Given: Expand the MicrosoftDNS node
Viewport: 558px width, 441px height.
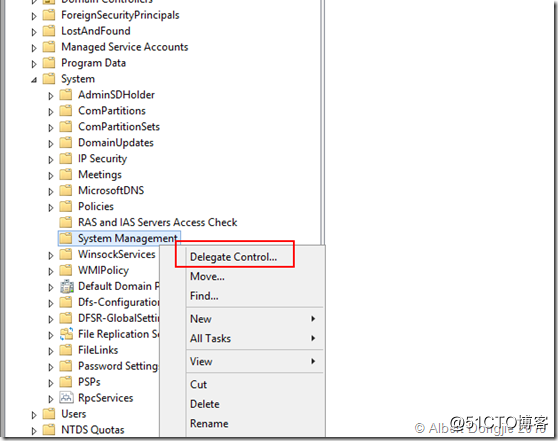Looking at the screenshot, I should pyautogui.click(x=51, y=192).
